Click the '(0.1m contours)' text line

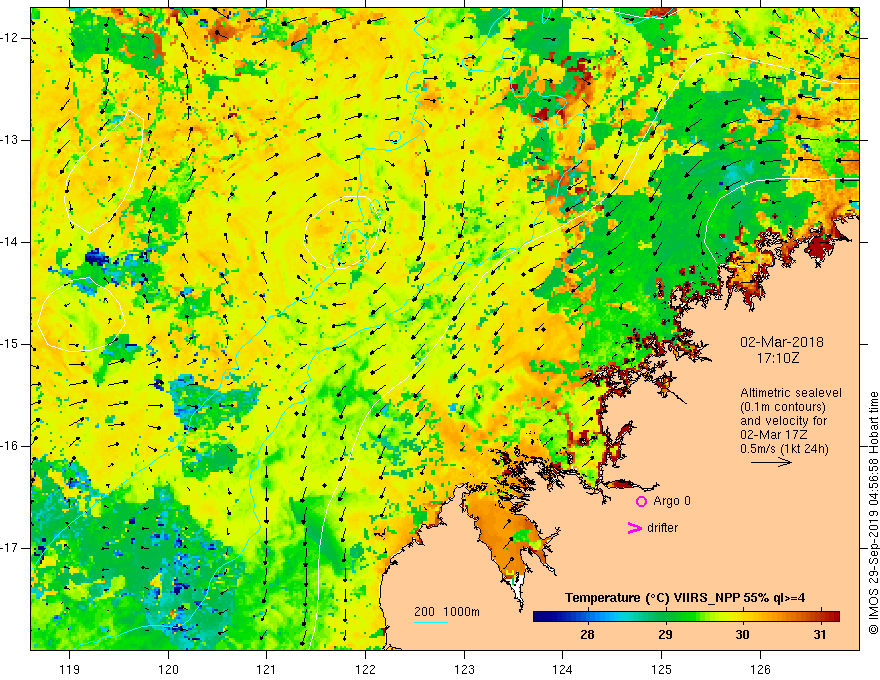click(782, 407)
